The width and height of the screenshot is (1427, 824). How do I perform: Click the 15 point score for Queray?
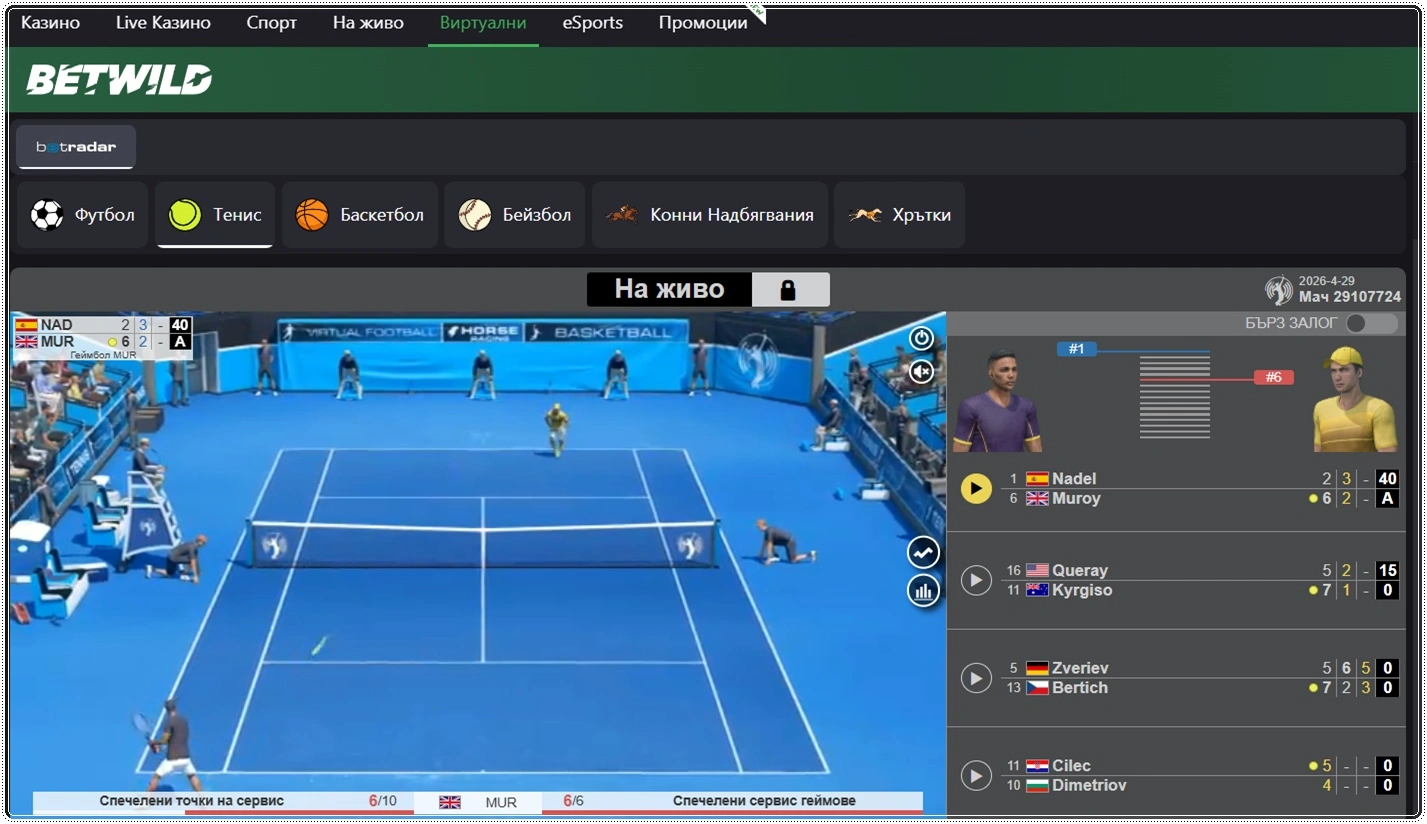(1387, 571)
